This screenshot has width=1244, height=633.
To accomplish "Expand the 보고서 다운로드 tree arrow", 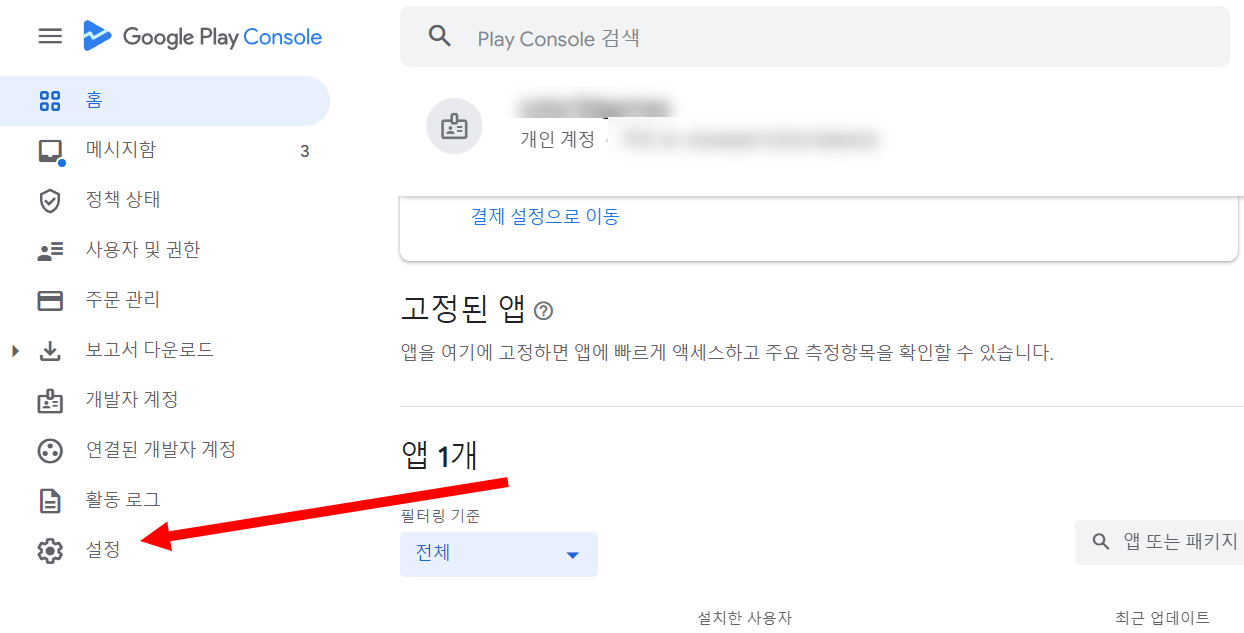I will [x=15, y=351].
